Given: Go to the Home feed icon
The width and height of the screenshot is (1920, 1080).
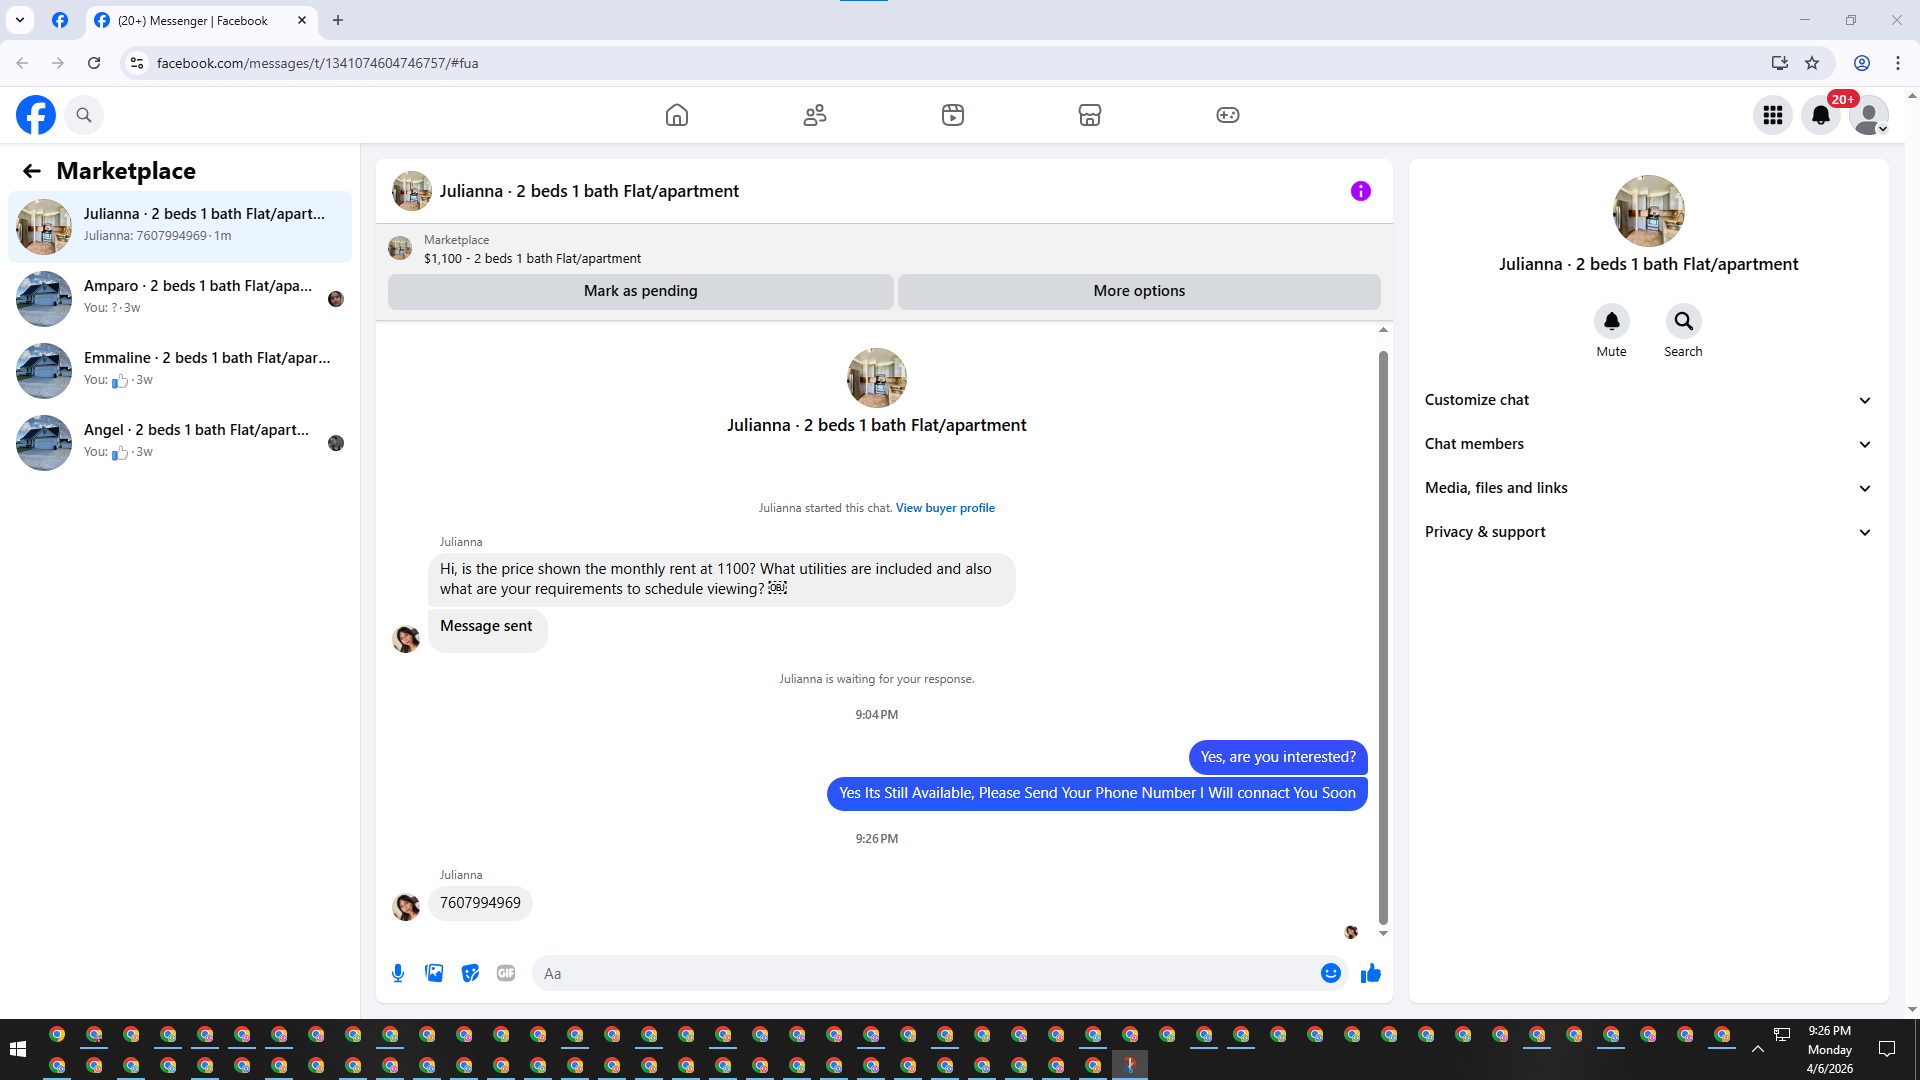Looking at the screenshot, I should point(677,115).
